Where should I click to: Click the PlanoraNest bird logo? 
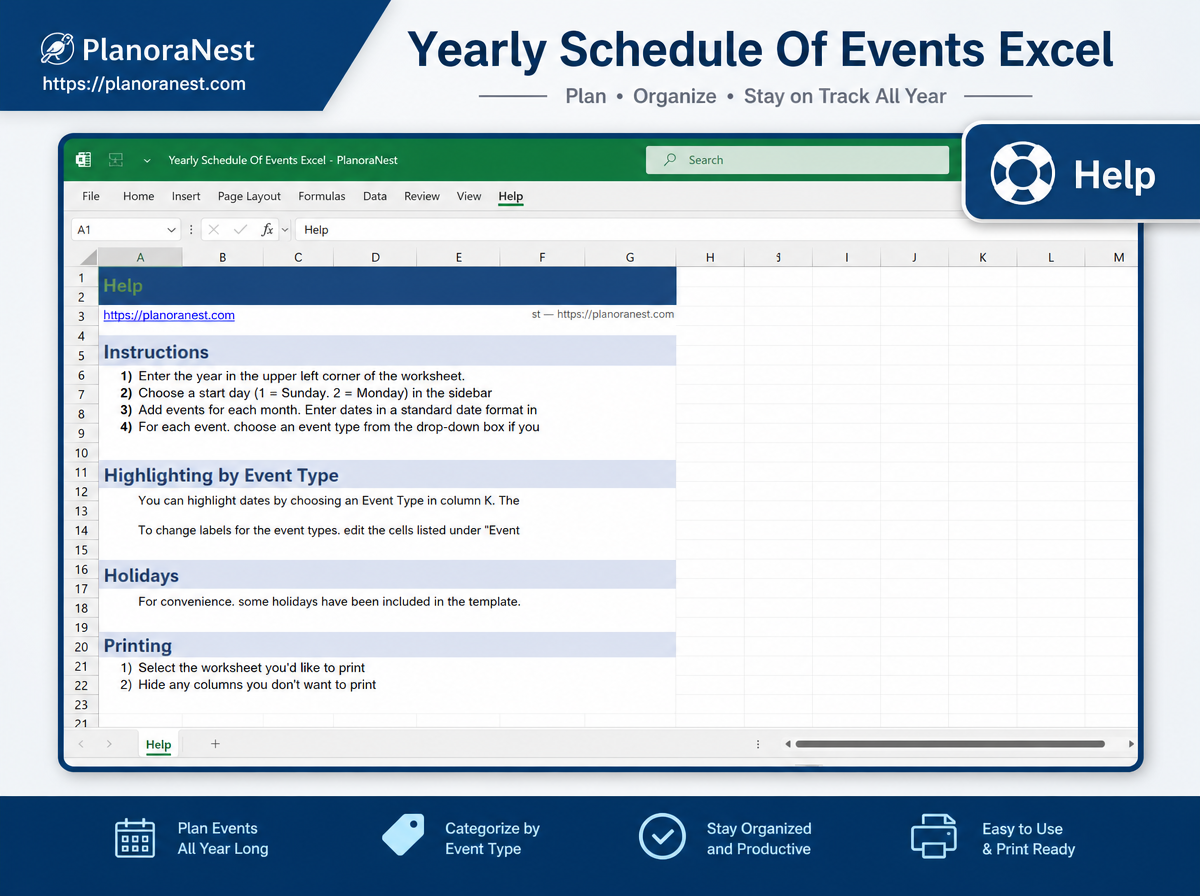click(60, 49)
